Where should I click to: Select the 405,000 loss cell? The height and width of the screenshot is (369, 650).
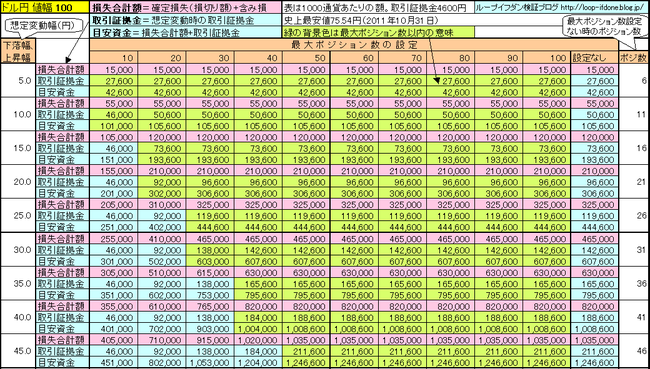click(x=114, y=340)
